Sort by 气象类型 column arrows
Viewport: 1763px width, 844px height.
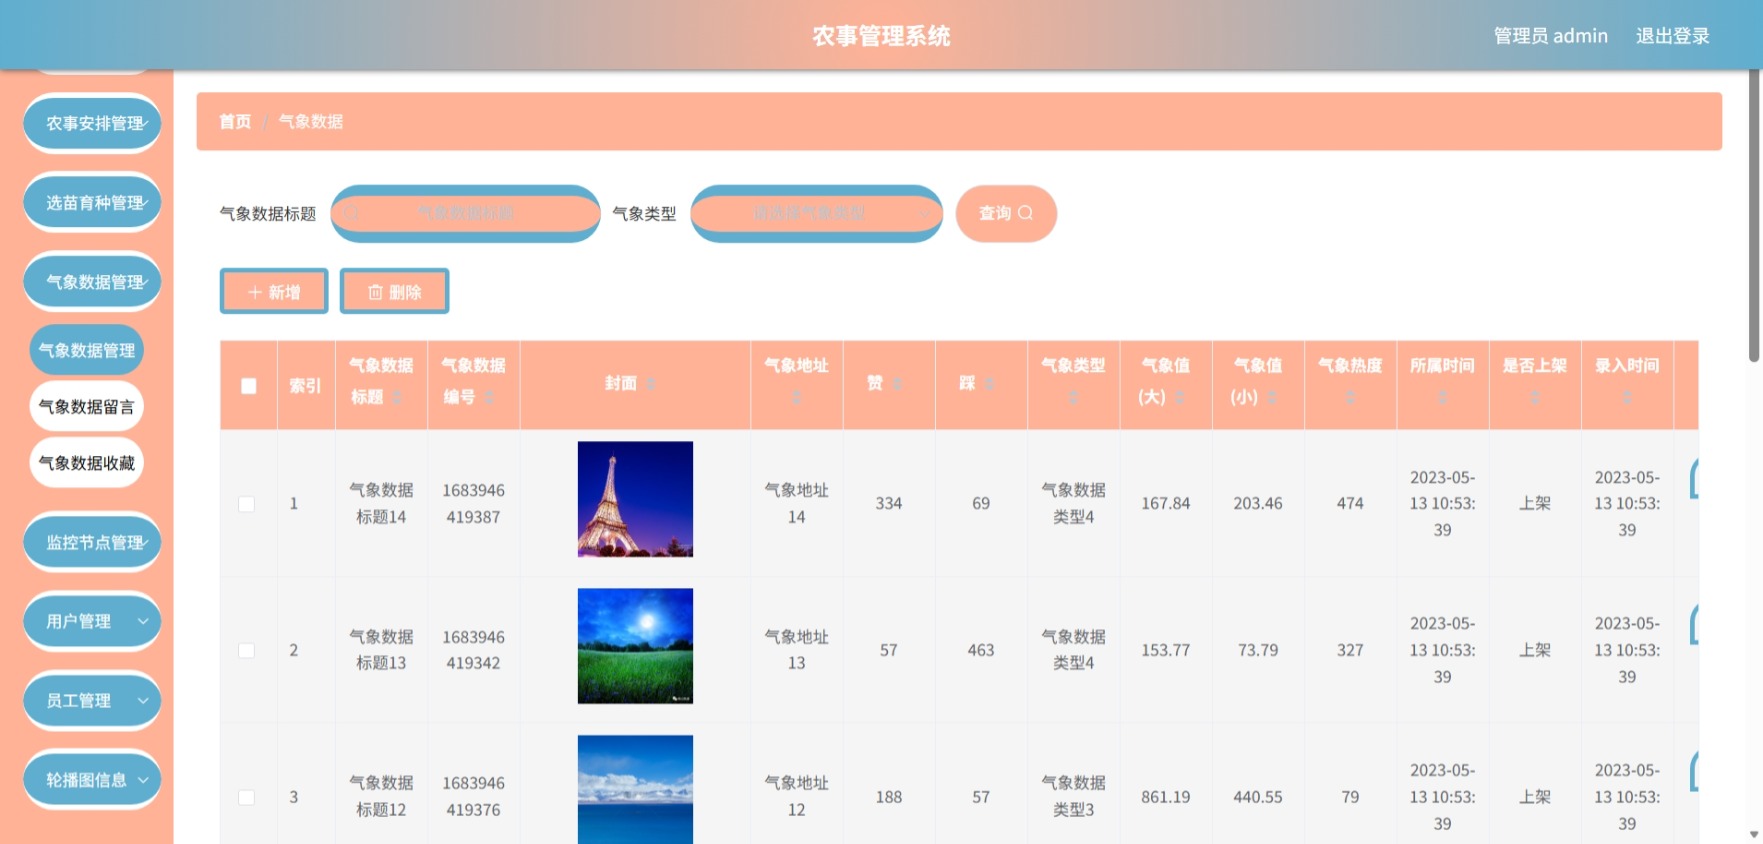click(1073, 397)
